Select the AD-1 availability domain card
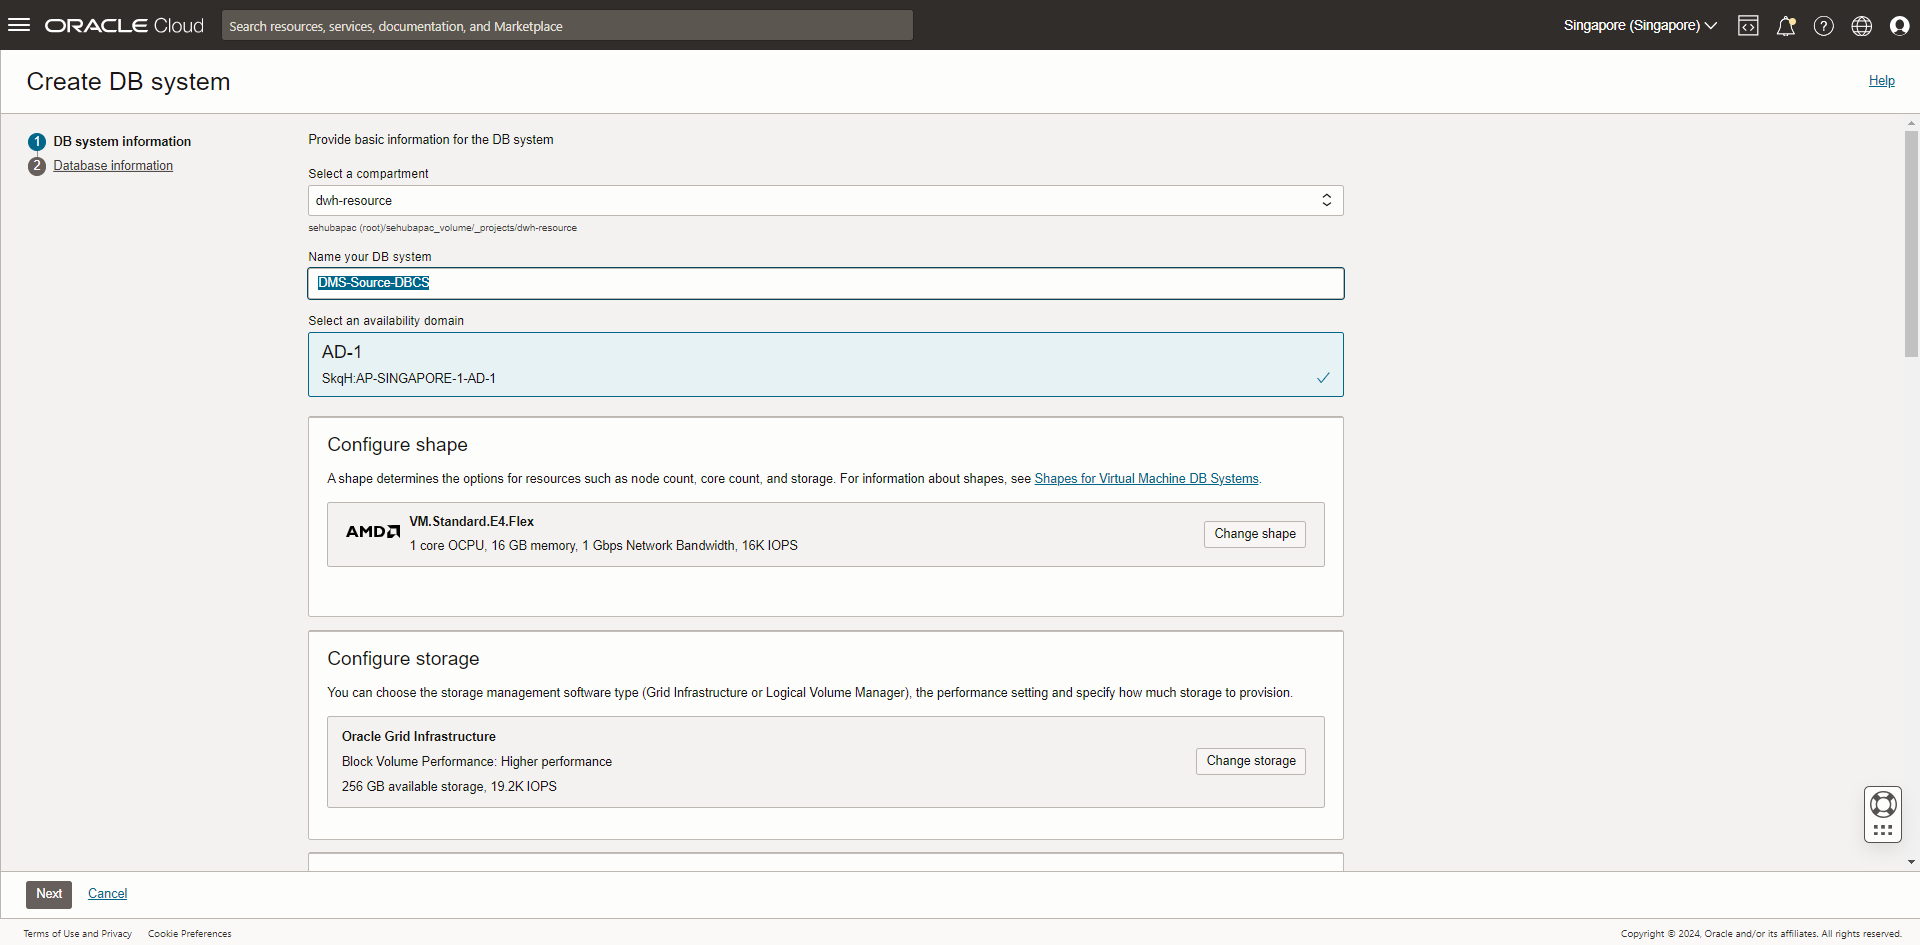Screen dimensions: 1920x945 [x=825, y=365]
